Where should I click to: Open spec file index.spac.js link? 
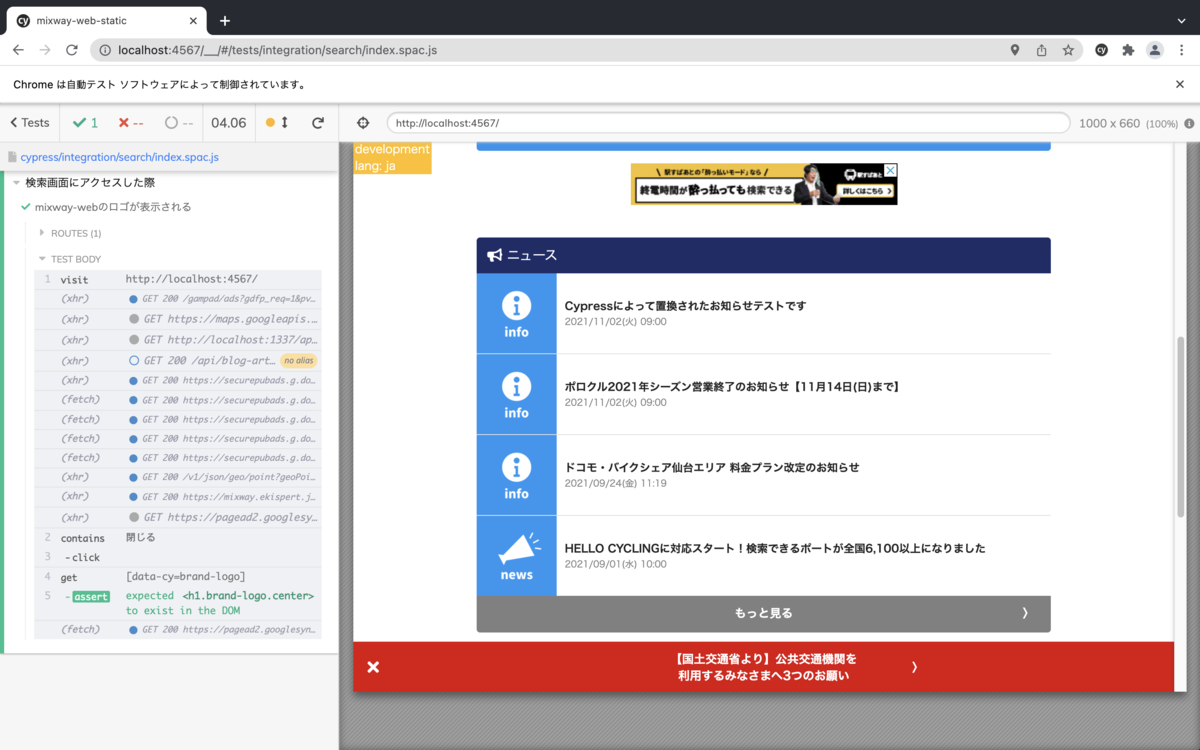119,157
